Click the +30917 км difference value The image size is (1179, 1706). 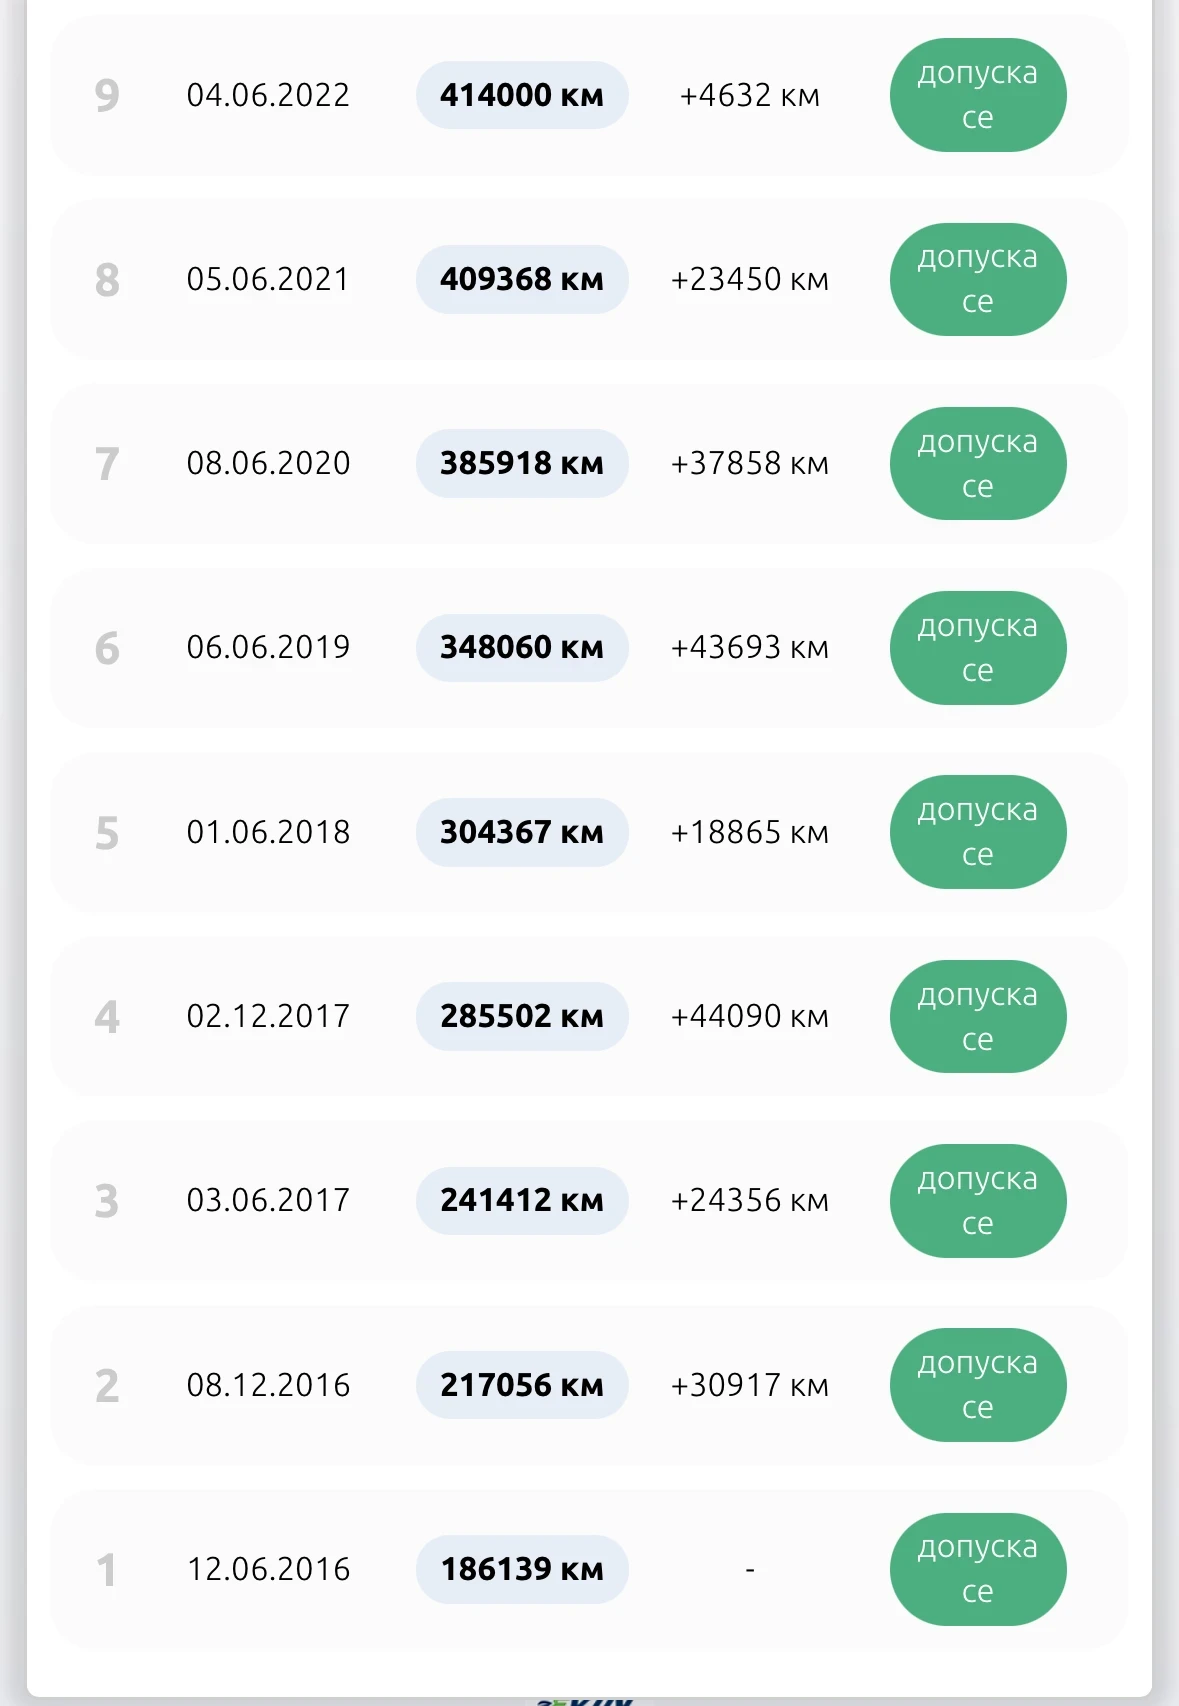tap(750, 1385)
